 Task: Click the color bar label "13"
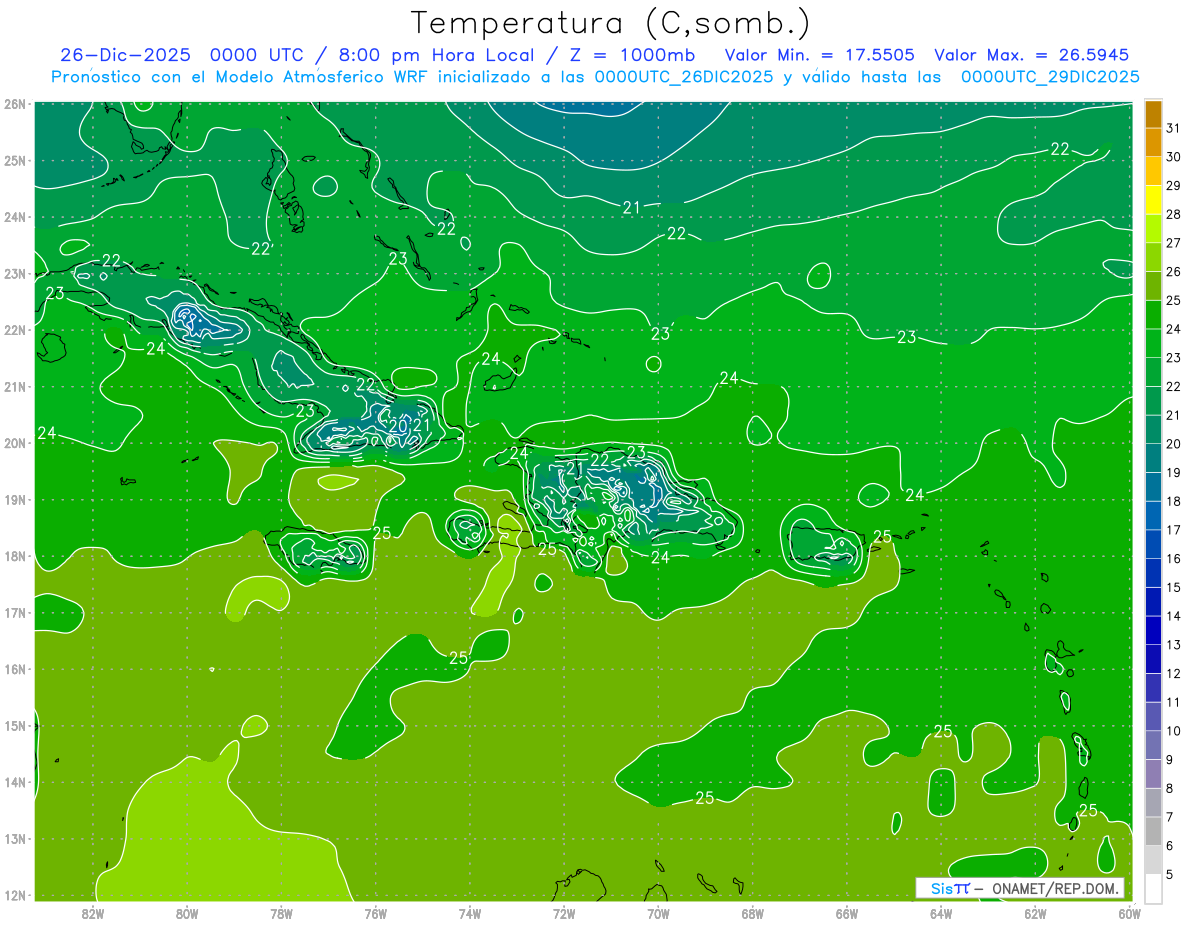[1173, 644]
